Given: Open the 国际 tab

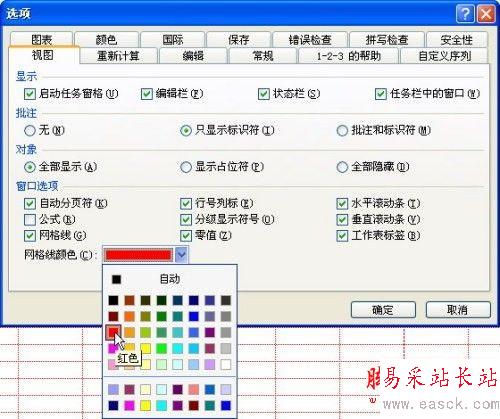Looking at the screenshot, I should click(173, 40).
